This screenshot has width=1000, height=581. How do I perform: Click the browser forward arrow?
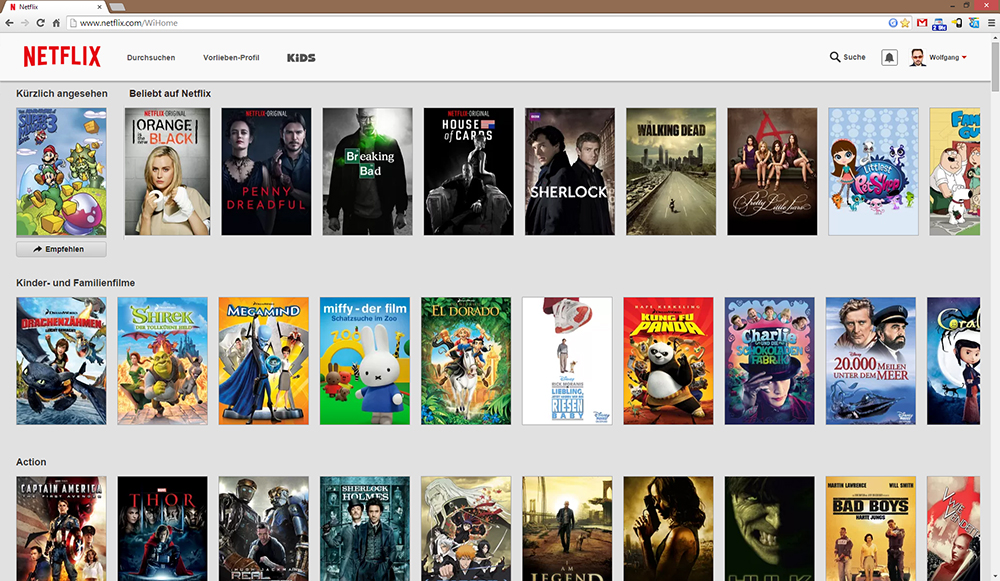tap(25, 23)
